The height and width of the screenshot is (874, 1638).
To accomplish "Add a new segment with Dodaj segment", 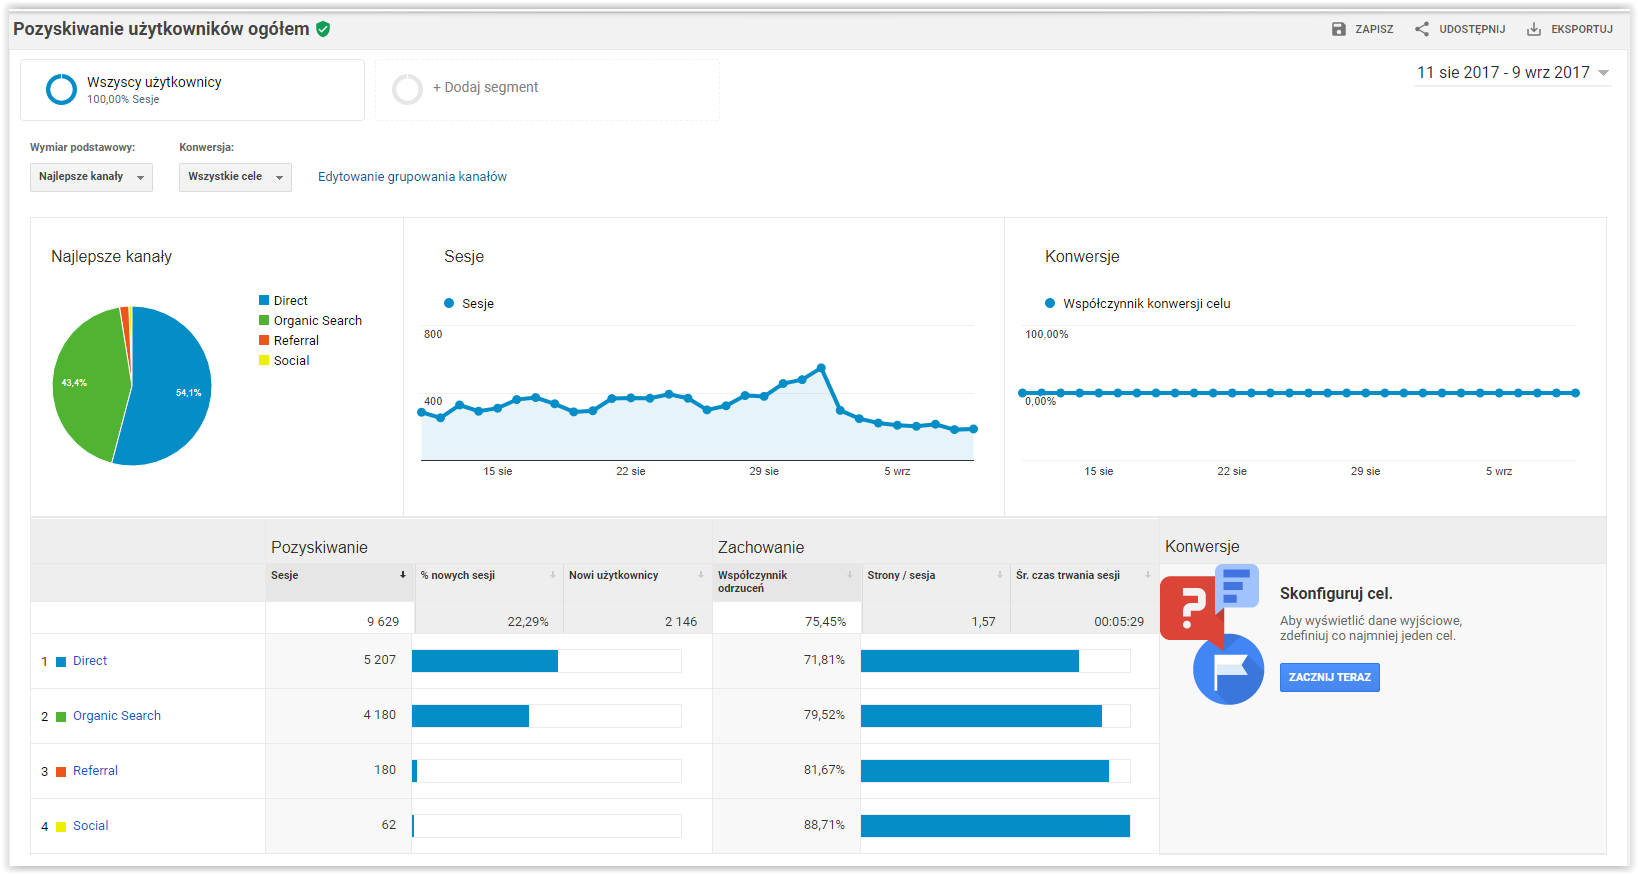I will point(485,88).
